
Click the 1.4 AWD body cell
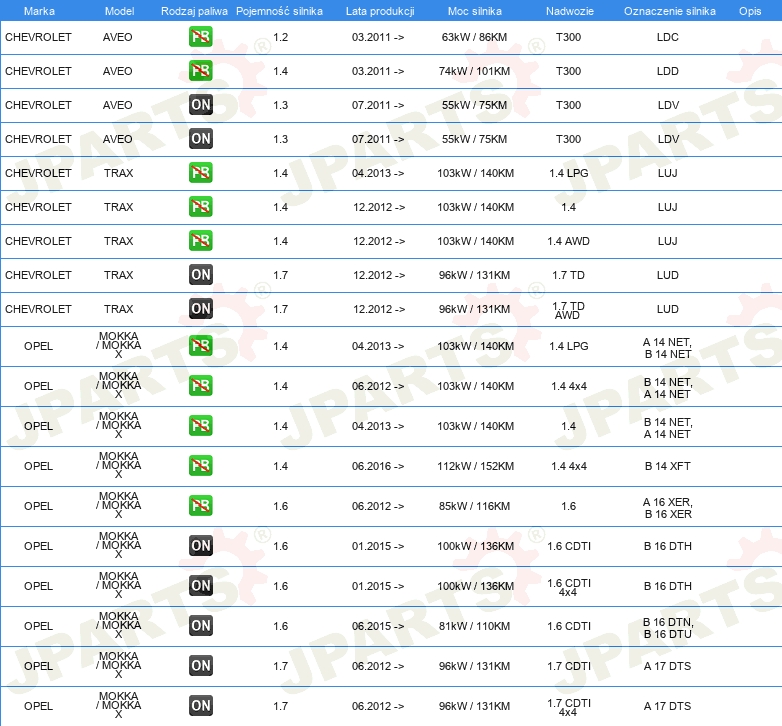tap(569, 241)
